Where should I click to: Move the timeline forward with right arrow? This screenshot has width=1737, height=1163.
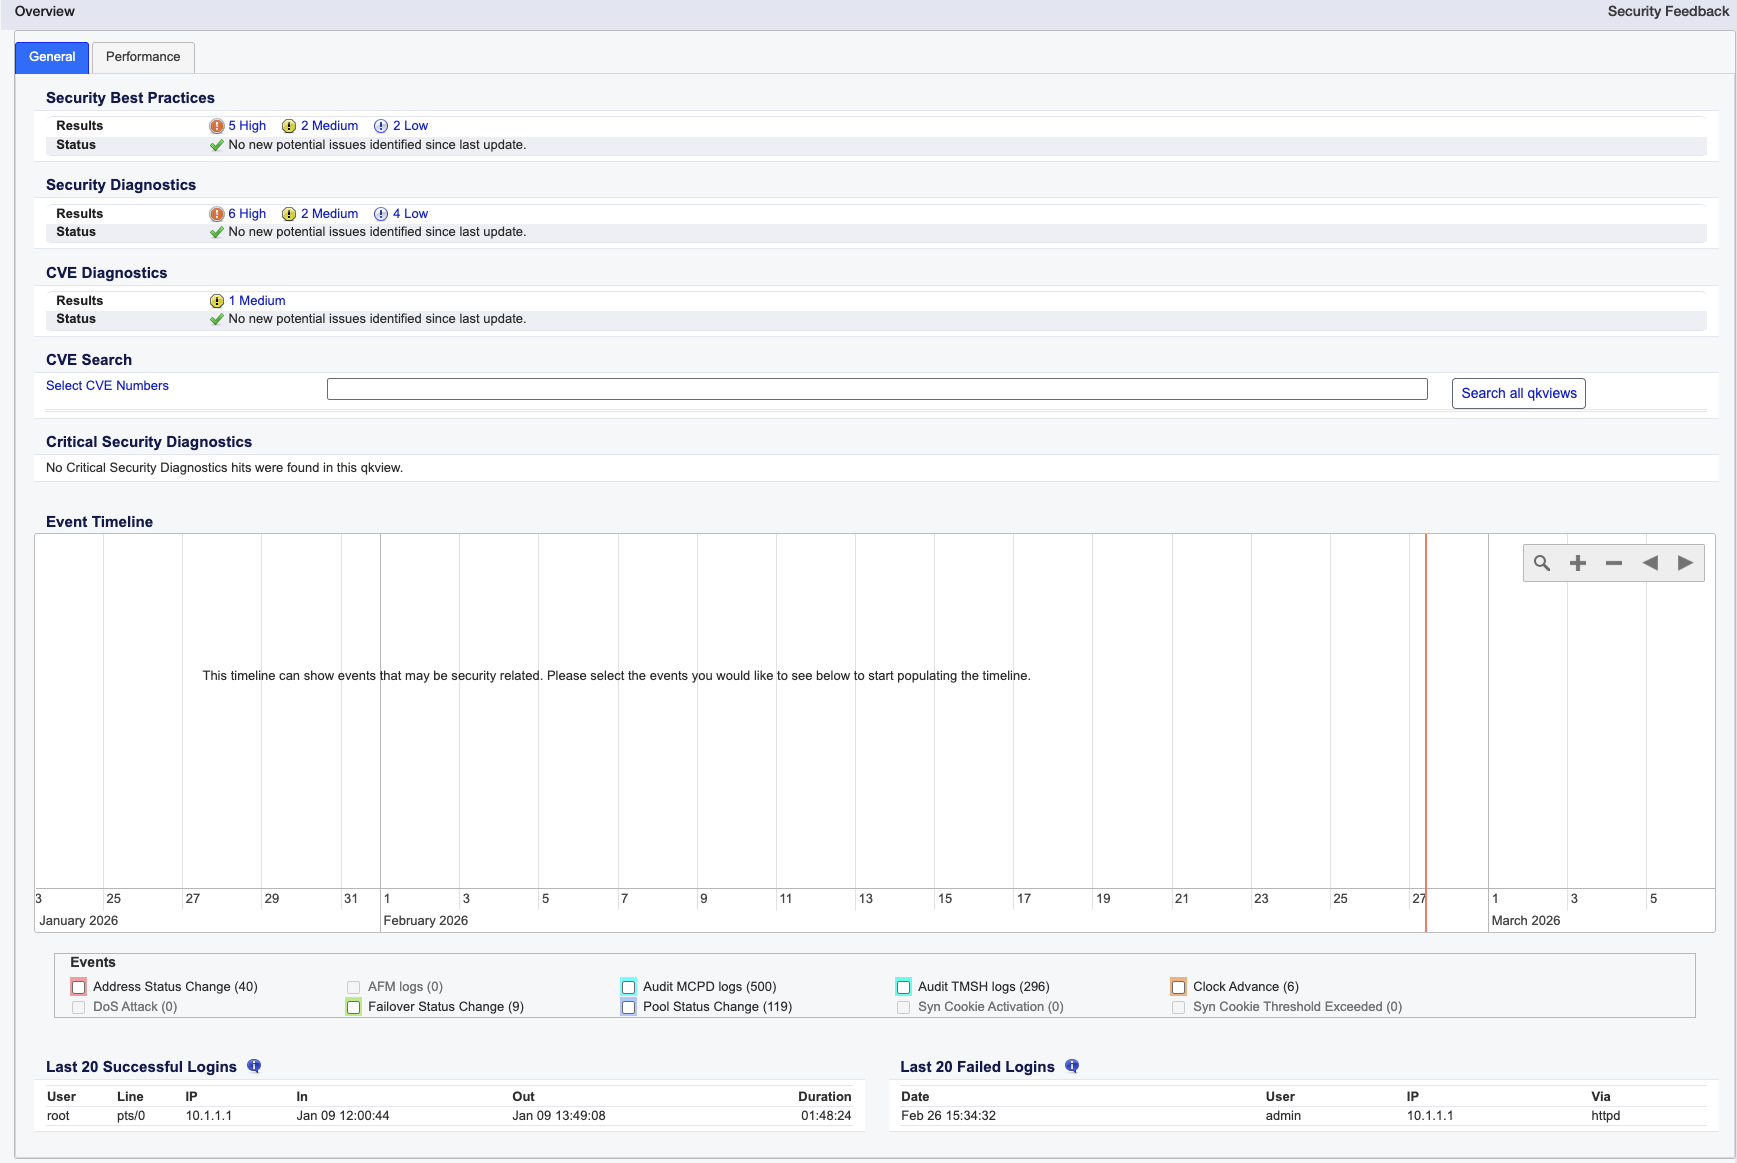click(1686, 563)
